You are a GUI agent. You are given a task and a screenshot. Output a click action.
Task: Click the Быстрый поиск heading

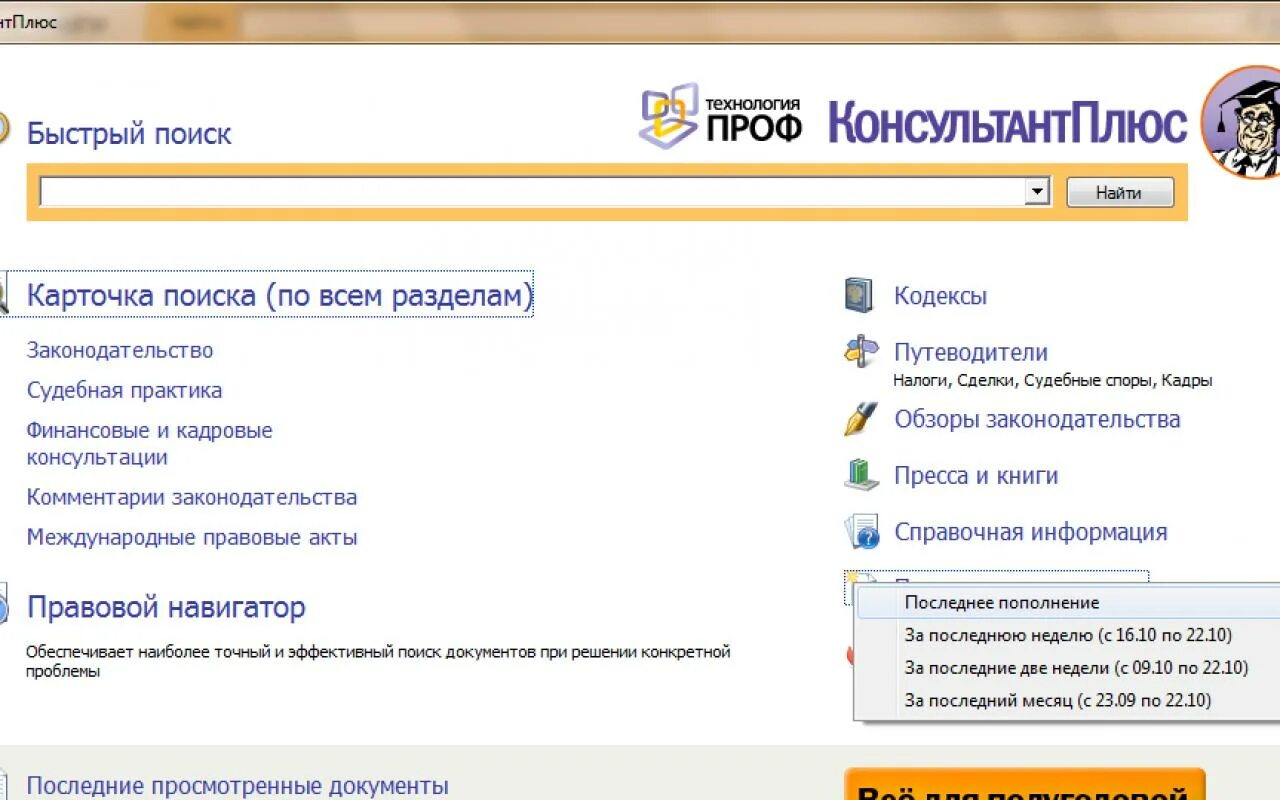click(129, 133)
